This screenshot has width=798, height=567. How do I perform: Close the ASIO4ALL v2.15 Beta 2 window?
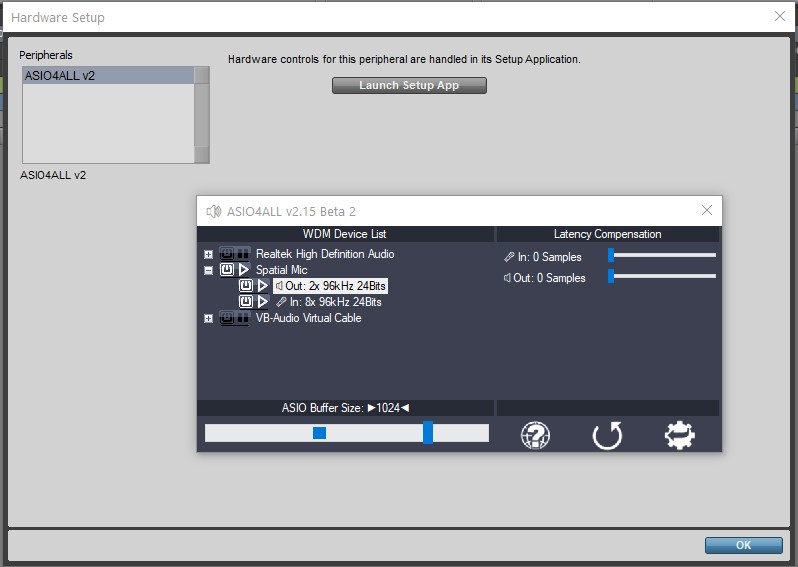[x=707, y=210]
